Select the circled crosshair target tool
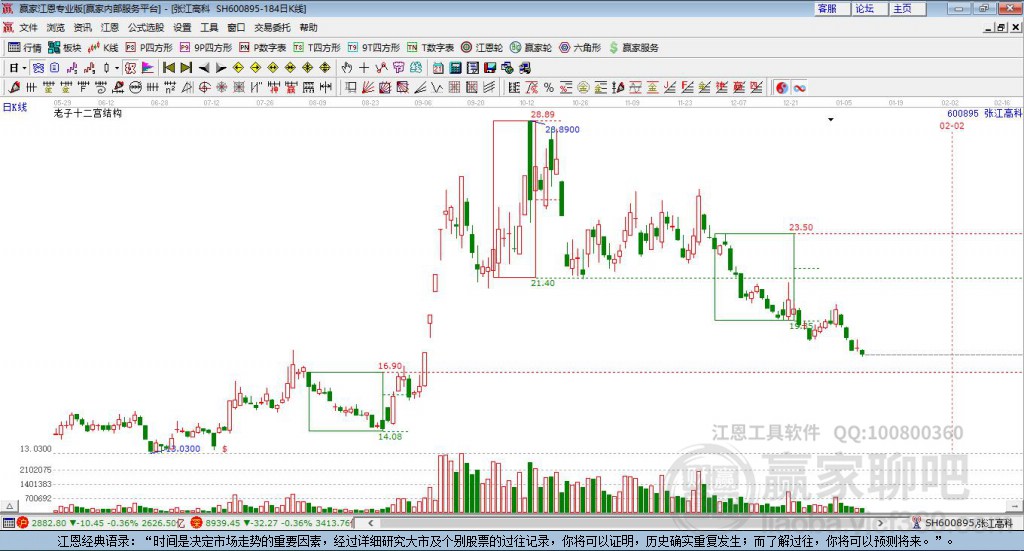This screenshot has height=551, width=1024. pos(204,87)
